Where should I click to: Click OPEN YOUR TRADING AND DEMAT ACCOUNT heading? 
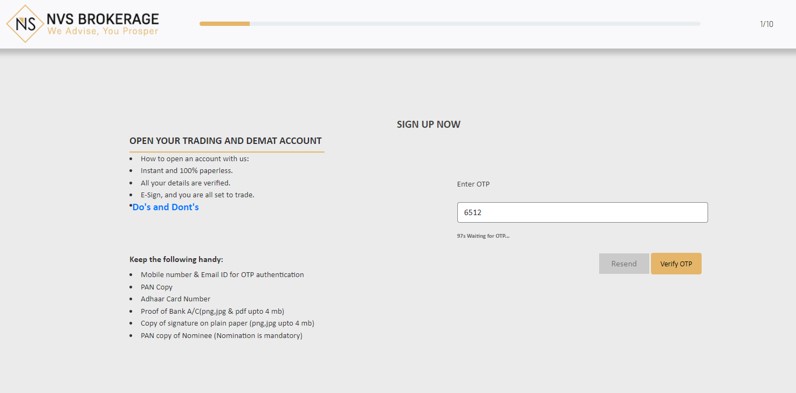pos(225,141)
